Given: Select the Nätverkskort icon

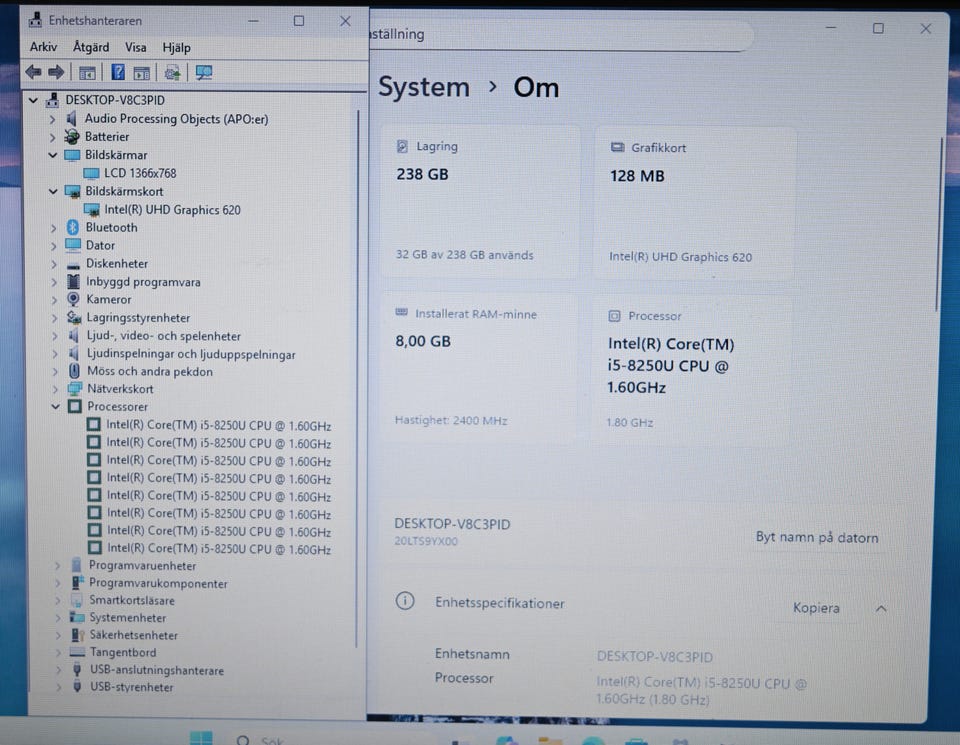Looking at the screenshot, I should (x=75, y=389).
